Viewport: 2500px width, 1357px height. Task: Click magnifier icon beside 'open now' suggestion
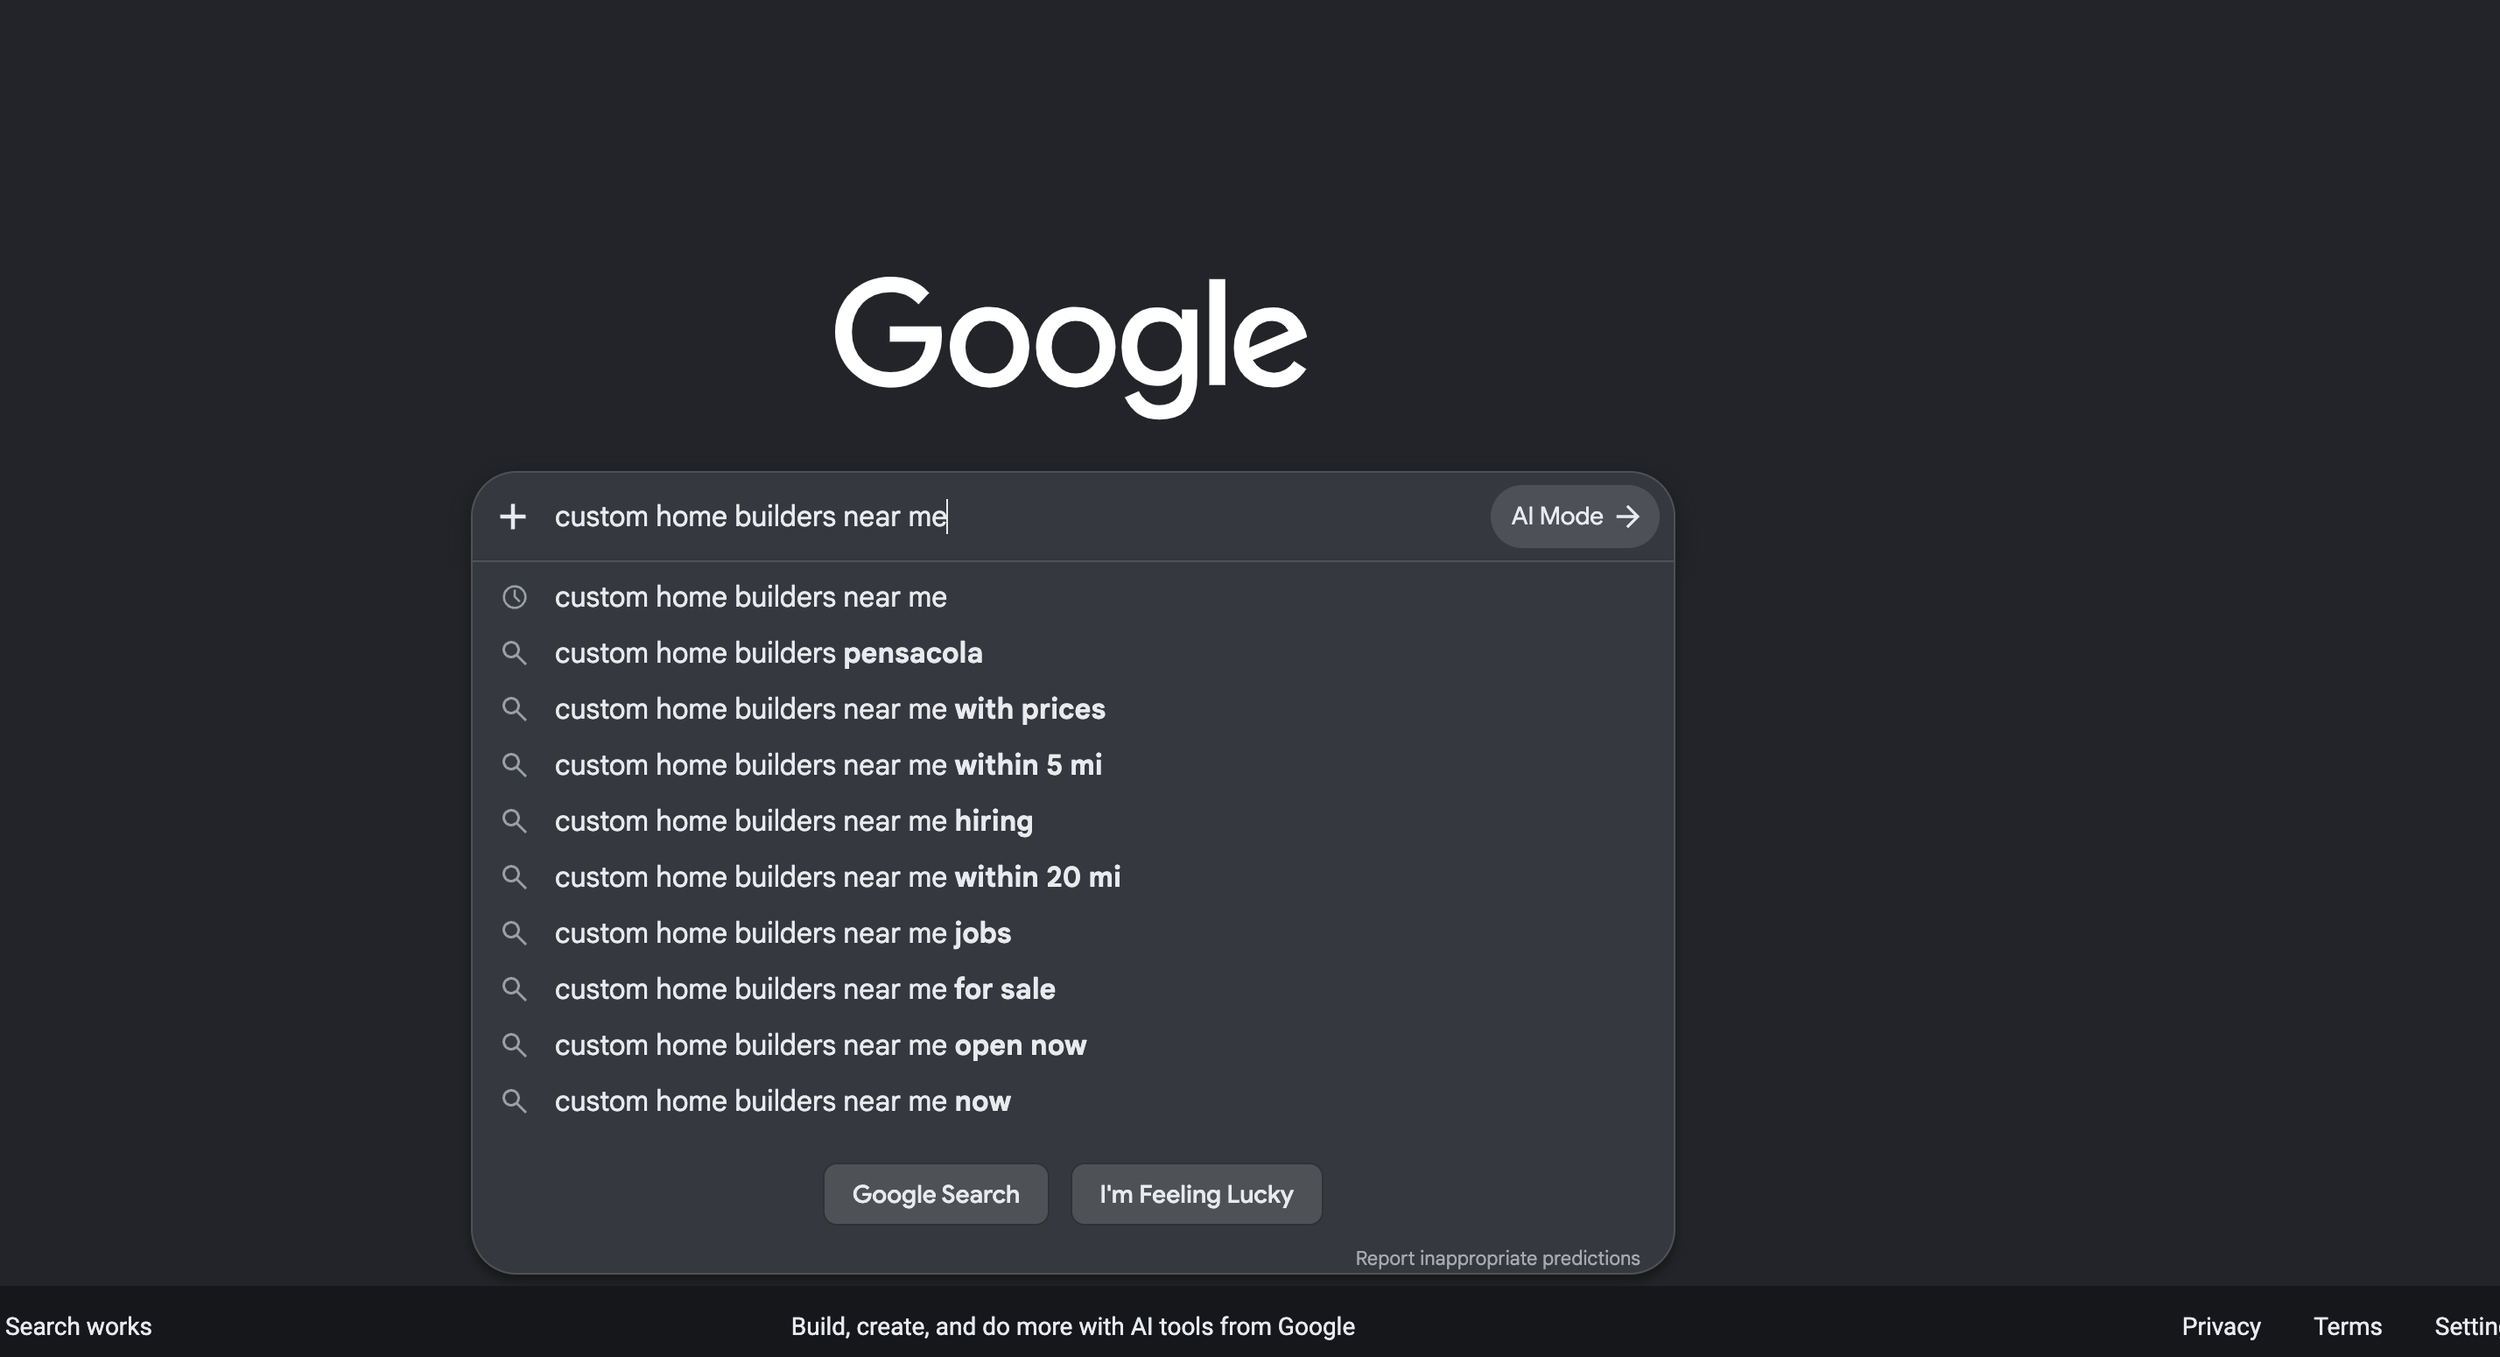pyautogui.click(x=514, y=1045)
